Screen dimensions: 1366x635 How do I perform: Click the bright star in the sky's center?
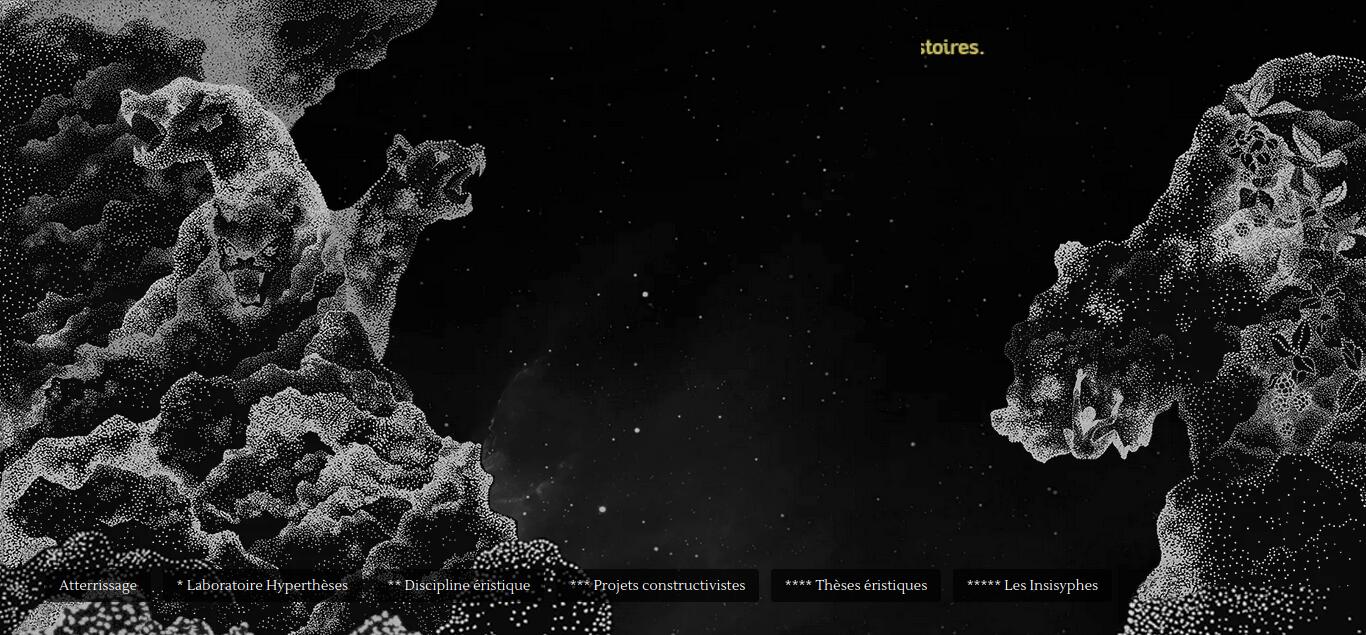pos(645,294)
